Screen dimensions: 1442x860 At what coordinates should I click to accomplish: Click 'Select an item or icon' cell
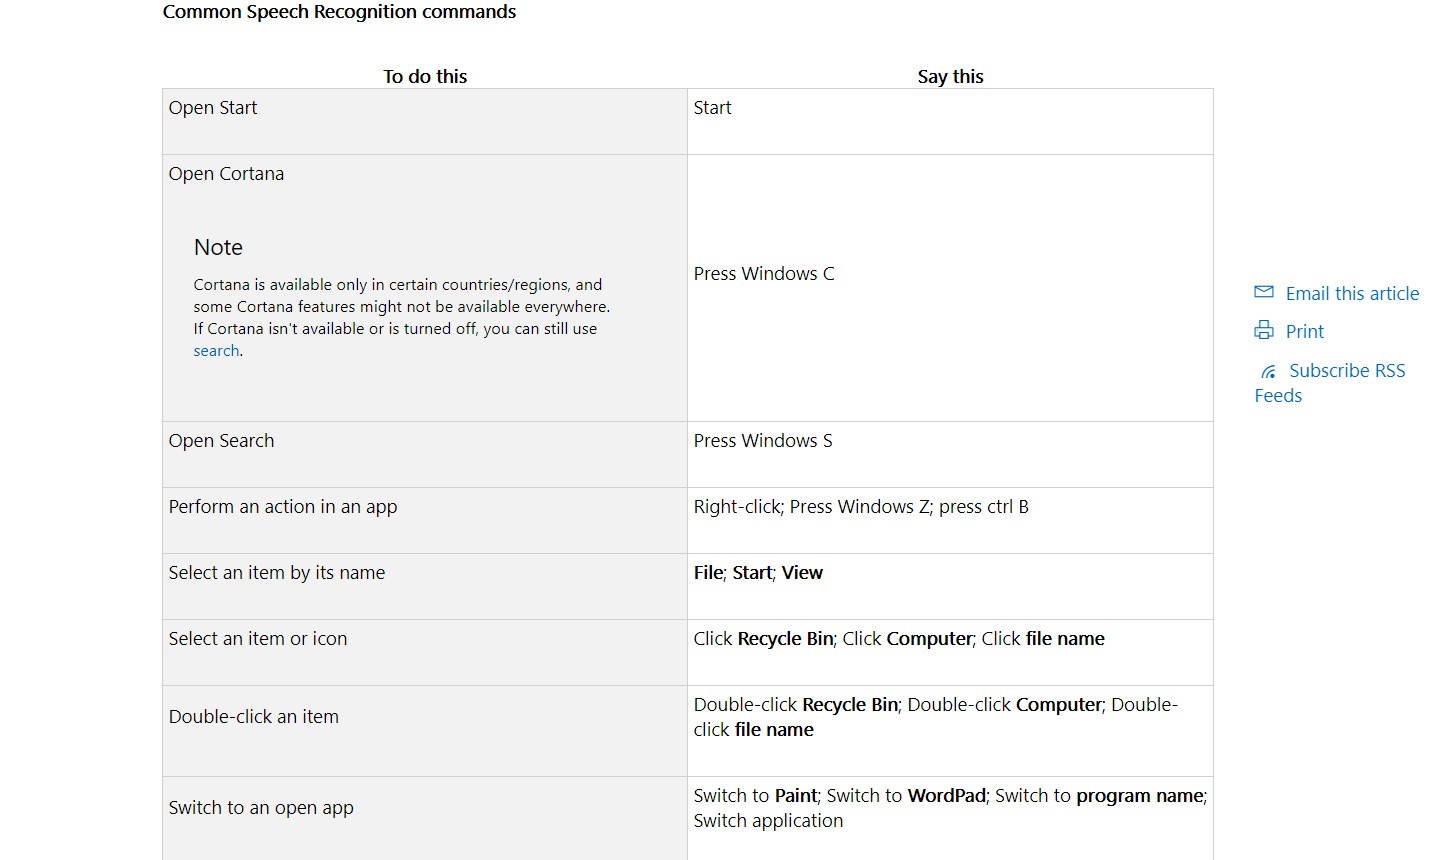[x=425, y=652]
